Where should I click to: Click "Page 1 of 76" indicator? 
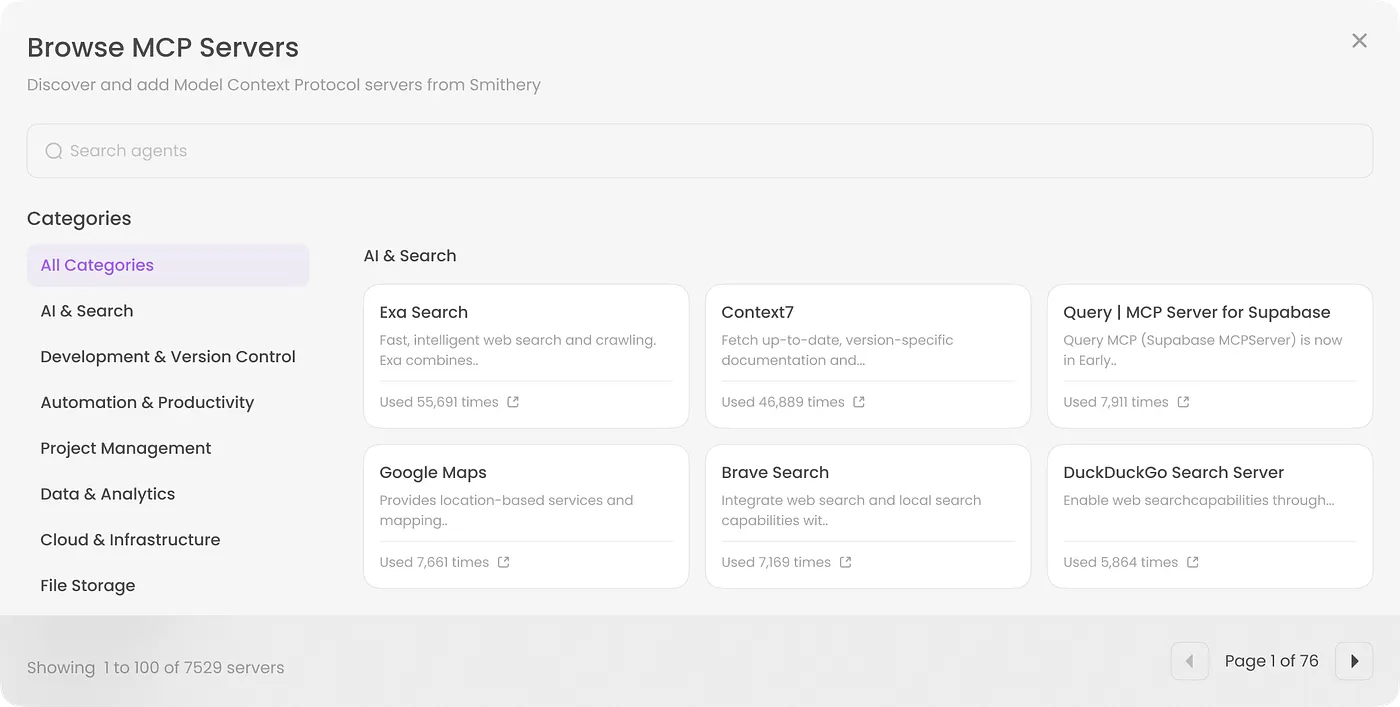coord(1272,661)
